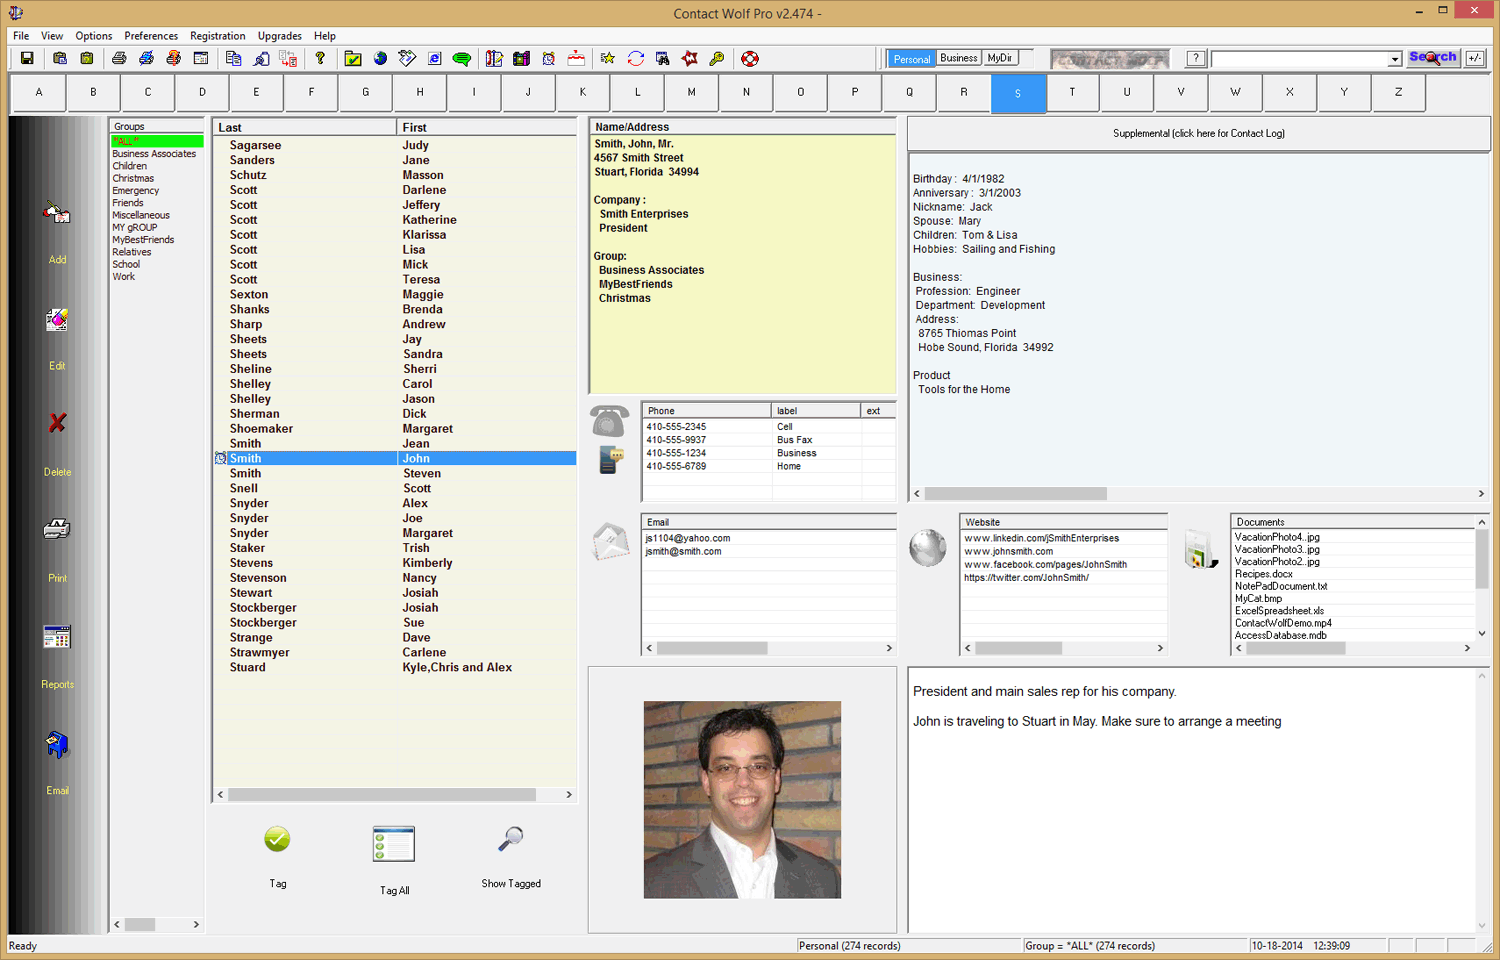
Task: Open Supplemental Contact Log header button
Action: click(1198, 133)
